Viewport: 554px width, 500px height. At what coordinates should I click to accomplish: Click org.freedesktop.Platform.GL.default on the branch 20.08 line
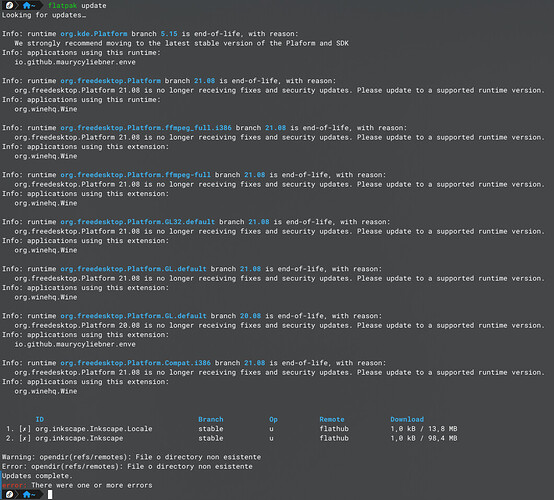133,316
